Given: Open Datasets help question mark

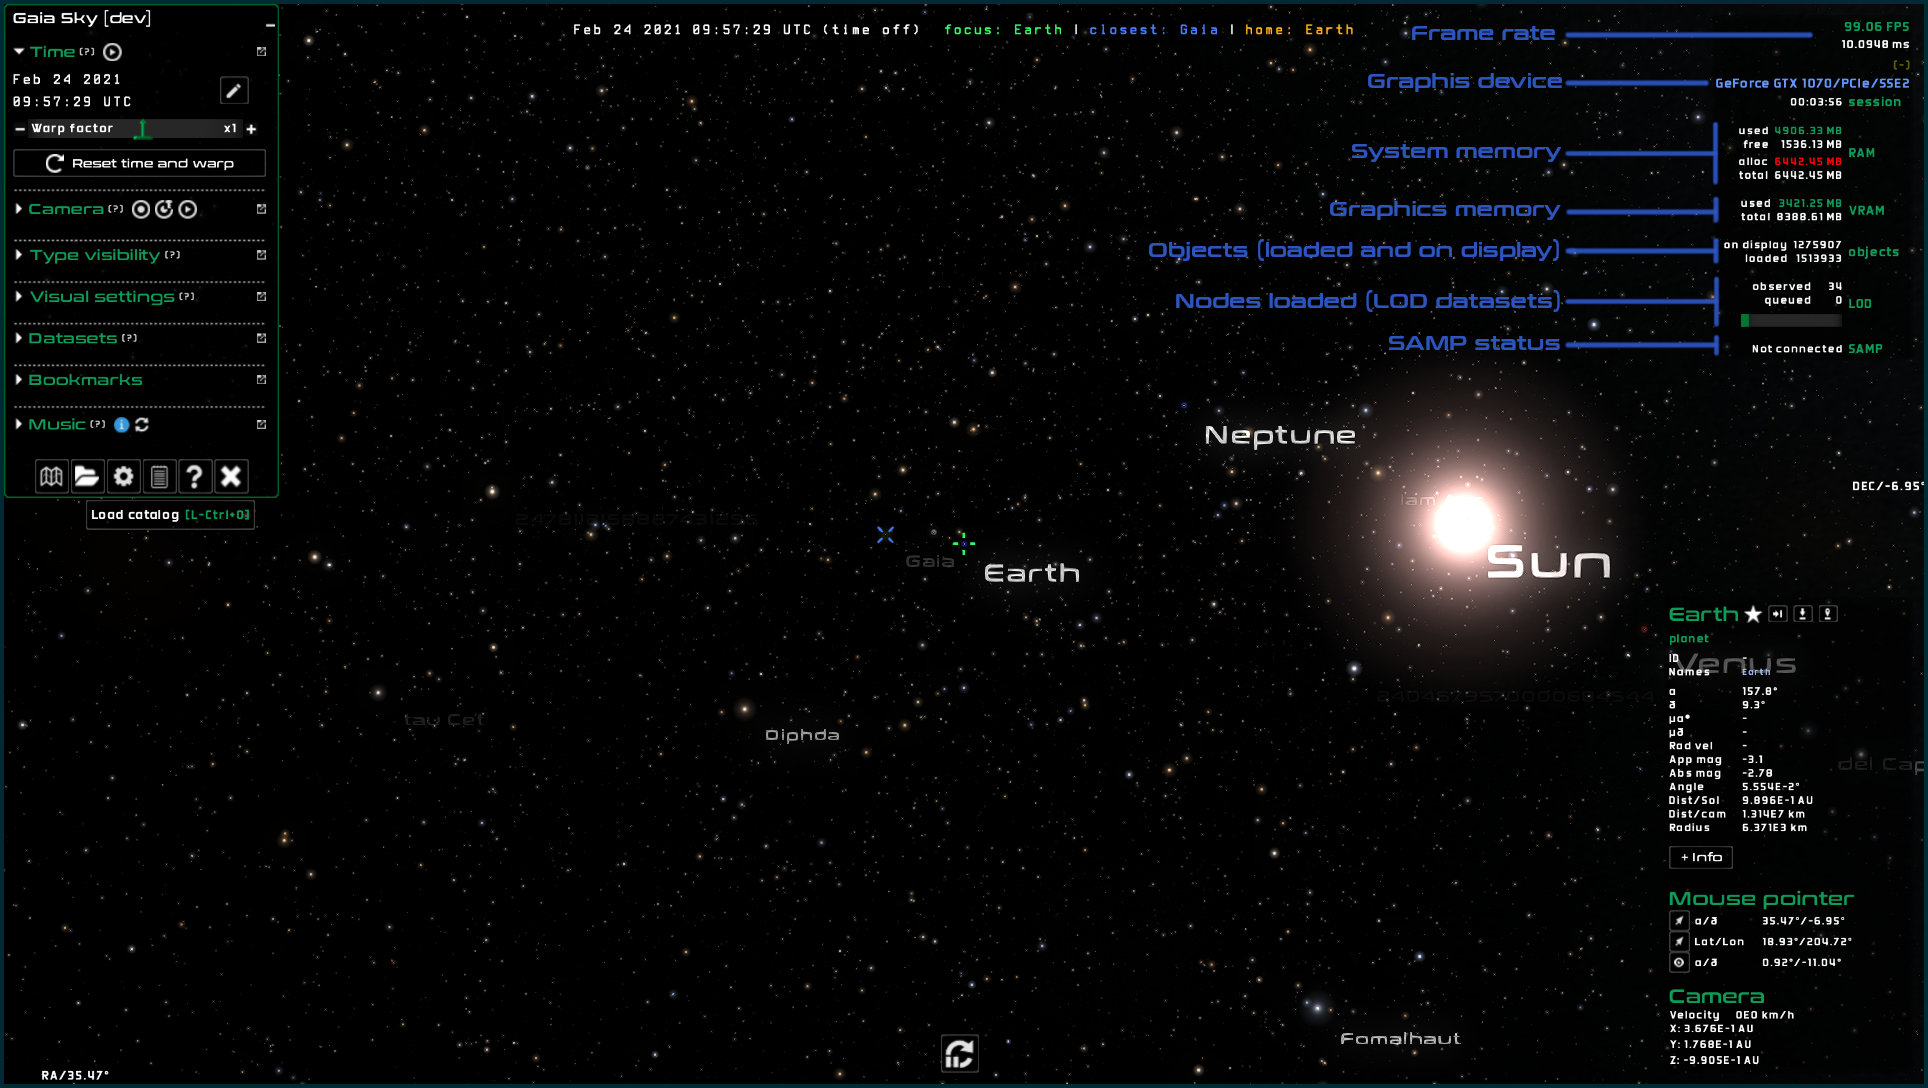Looking at the screenshot, I should (129, 338).
